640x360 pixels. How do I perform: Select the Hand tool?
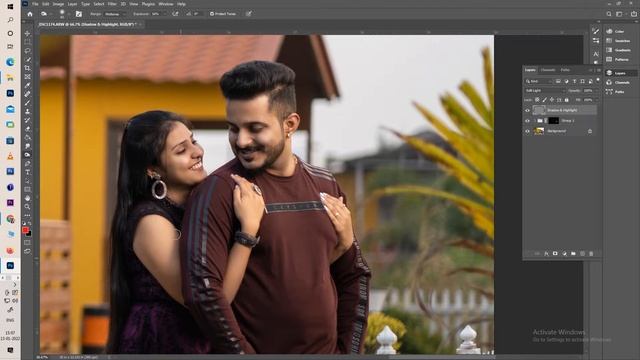28,198
